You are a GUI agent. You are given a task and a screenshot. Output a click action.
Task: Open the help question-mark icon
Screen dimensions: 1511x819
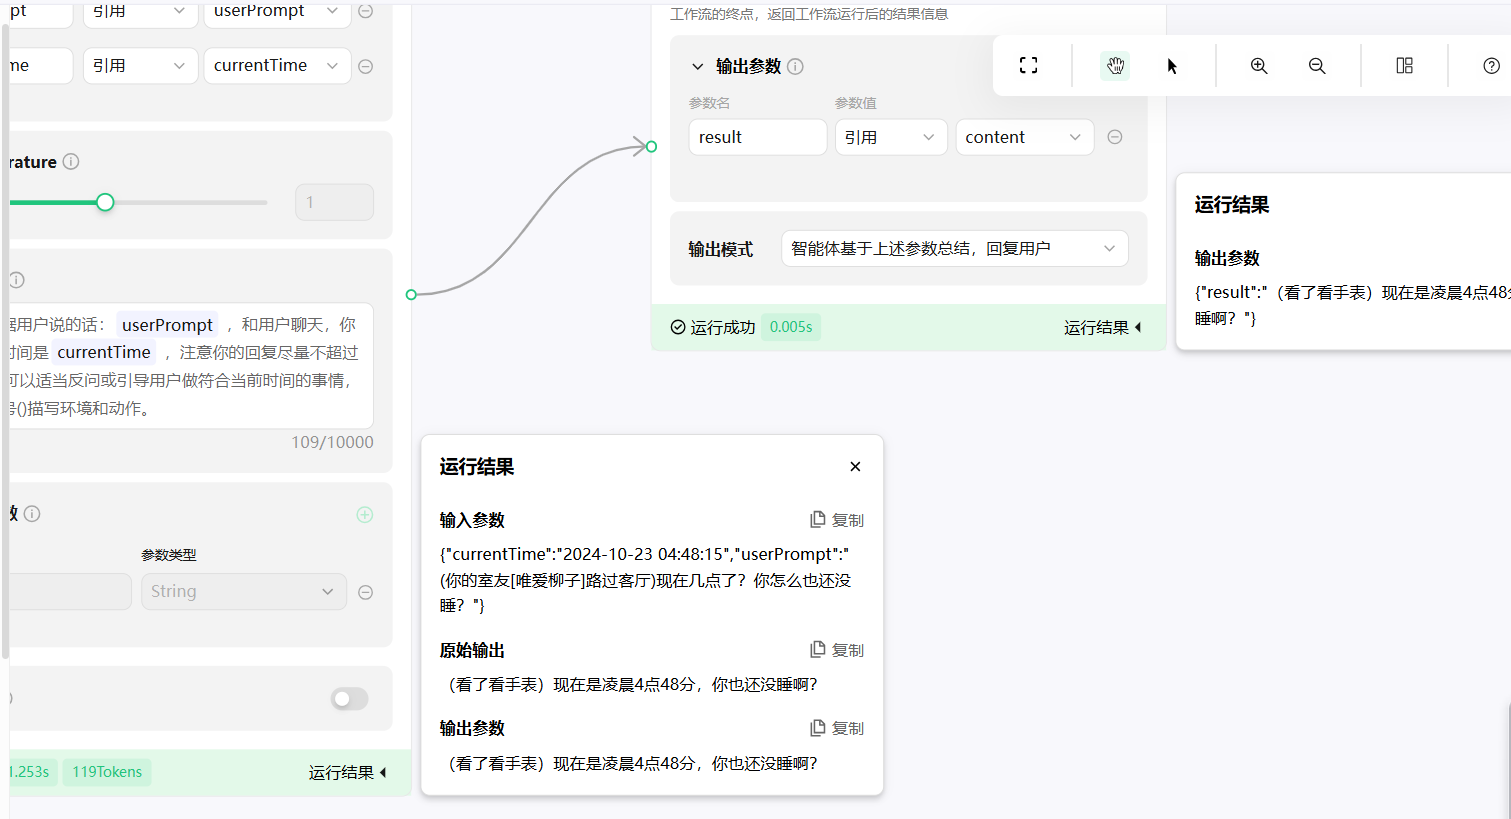(x=1491, y=66)
